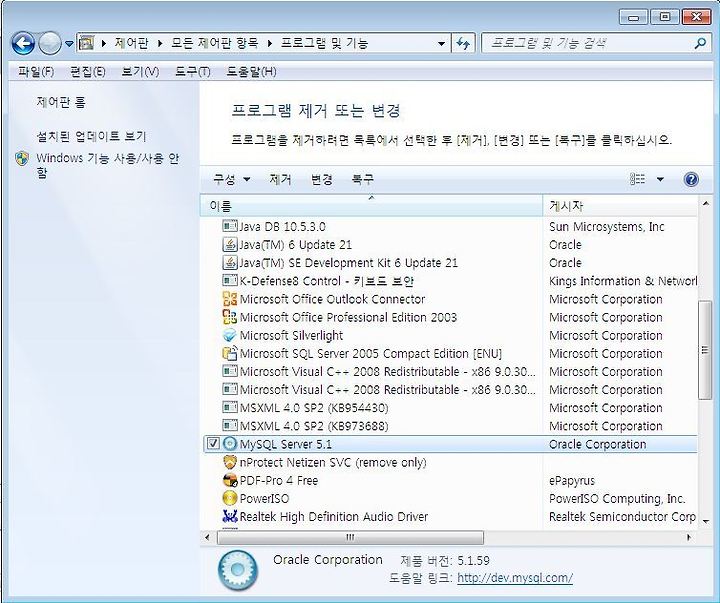The width and height of the screenshot is (720, 603).
Task: Click the horizontal scrollbar right arrow
Action: coord(689,537)
